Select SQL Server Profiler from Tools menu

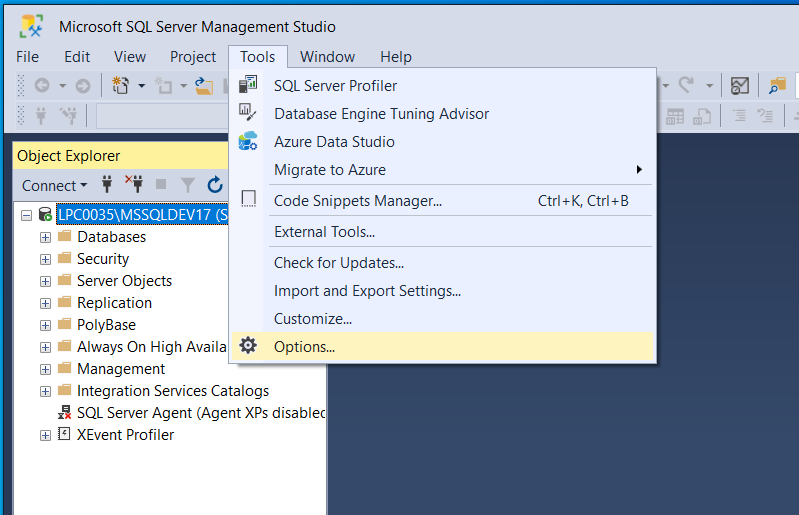(x=335, y=86)
